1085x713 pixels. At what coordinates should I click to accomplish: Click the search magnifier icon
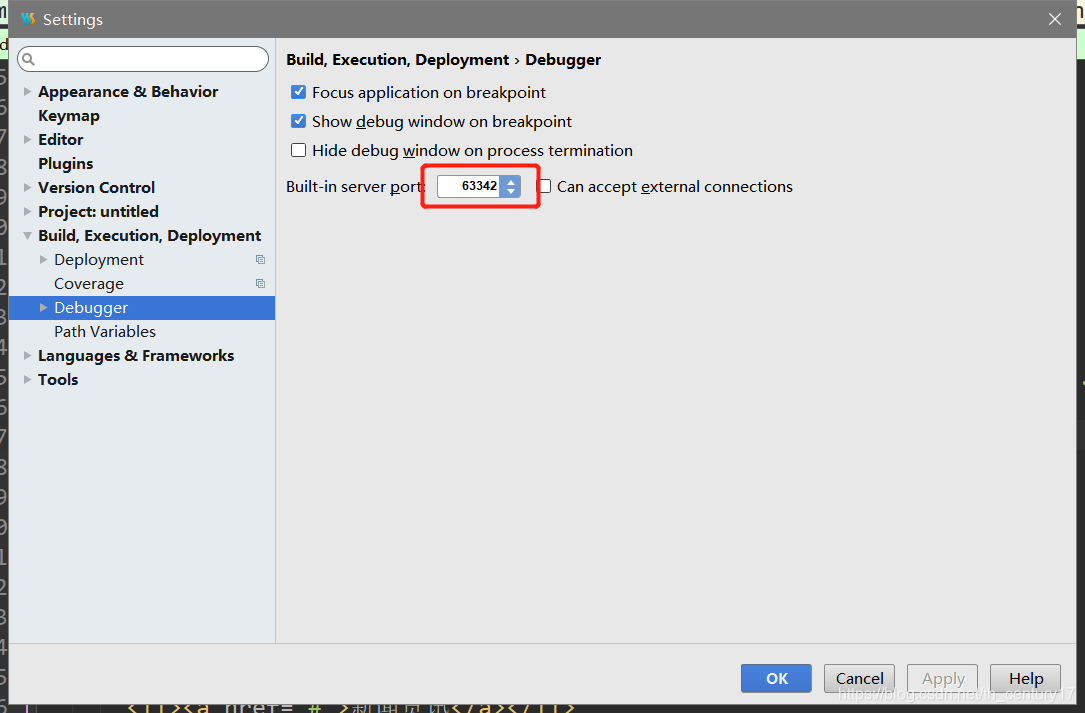coord(28,59)
